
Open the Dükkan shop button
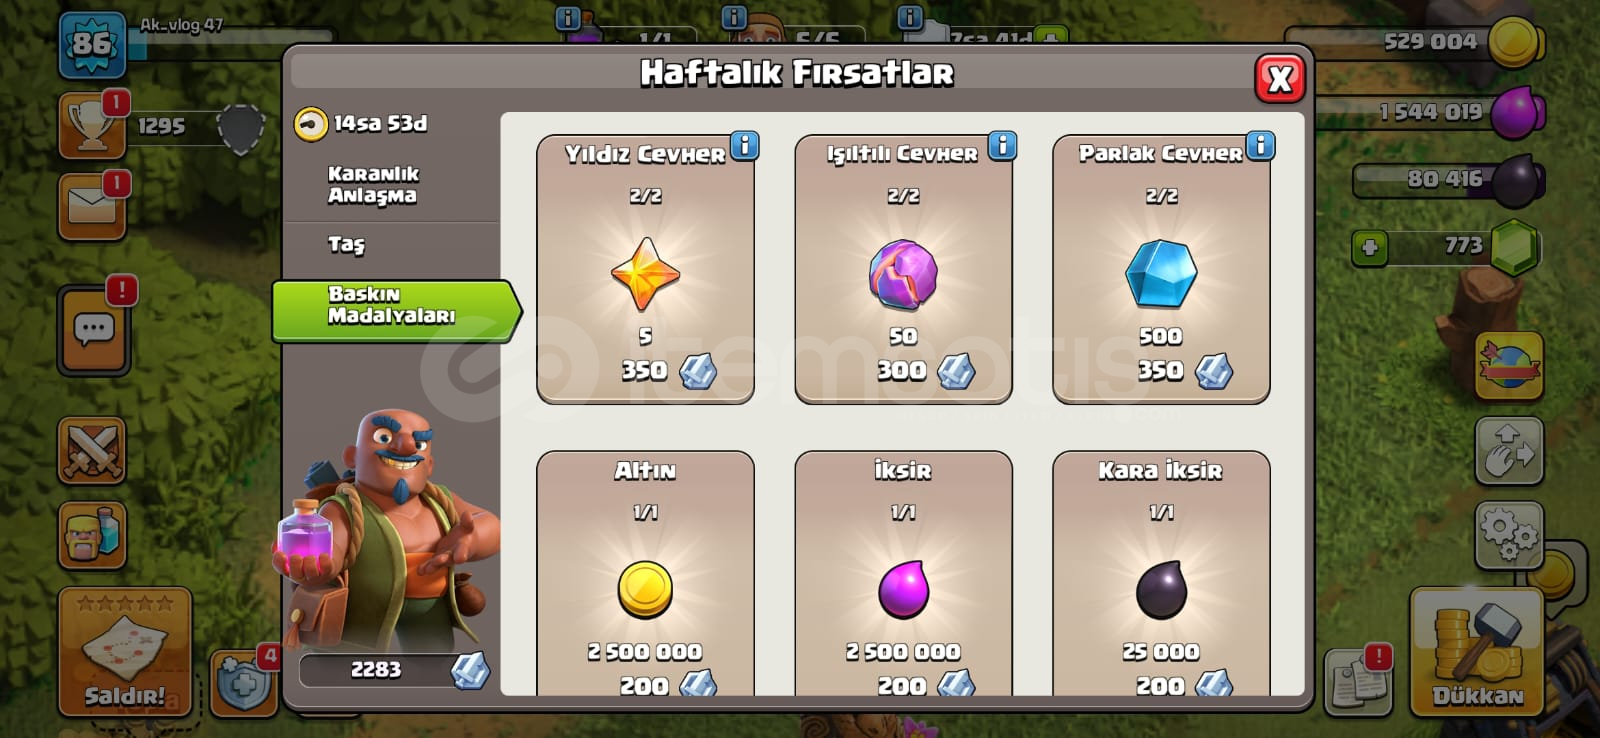click(x=1477, y=652)
